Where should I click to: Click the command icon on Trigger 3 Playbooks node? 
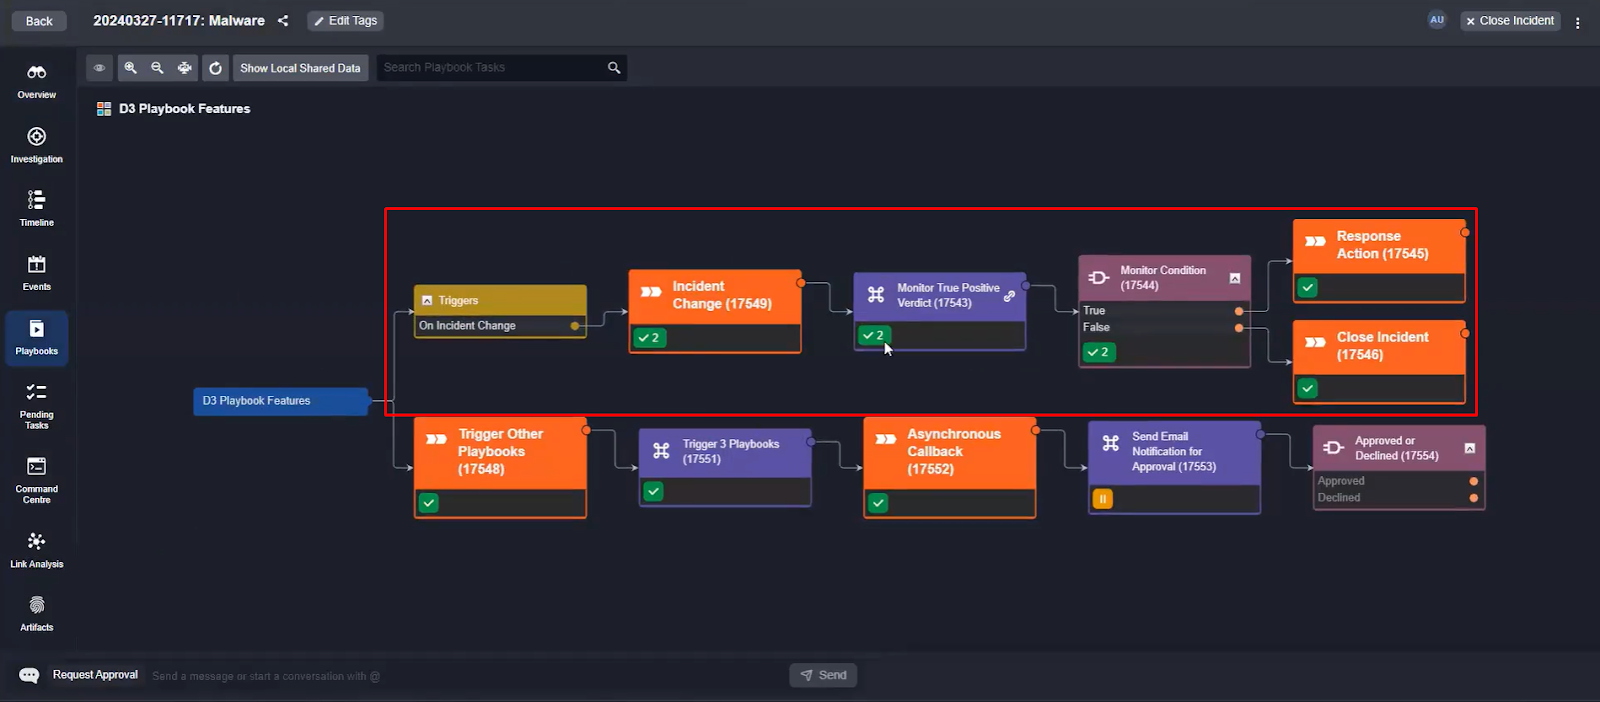coord(661,450)
